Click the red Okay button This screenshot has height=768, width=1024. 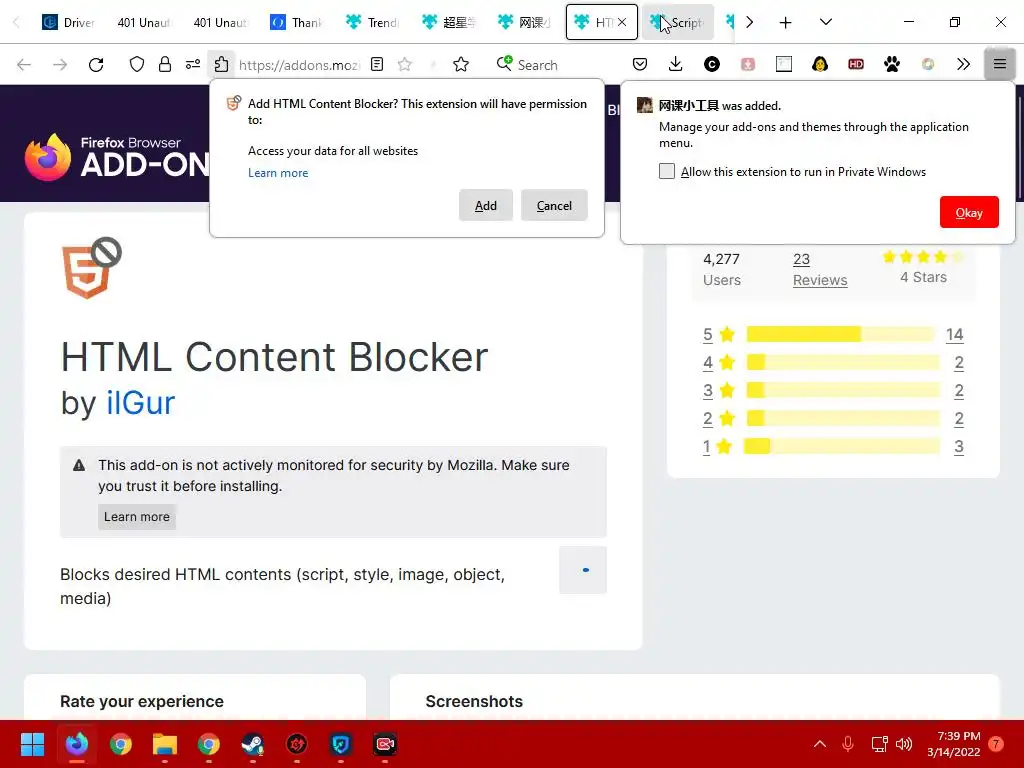point(969,212)
